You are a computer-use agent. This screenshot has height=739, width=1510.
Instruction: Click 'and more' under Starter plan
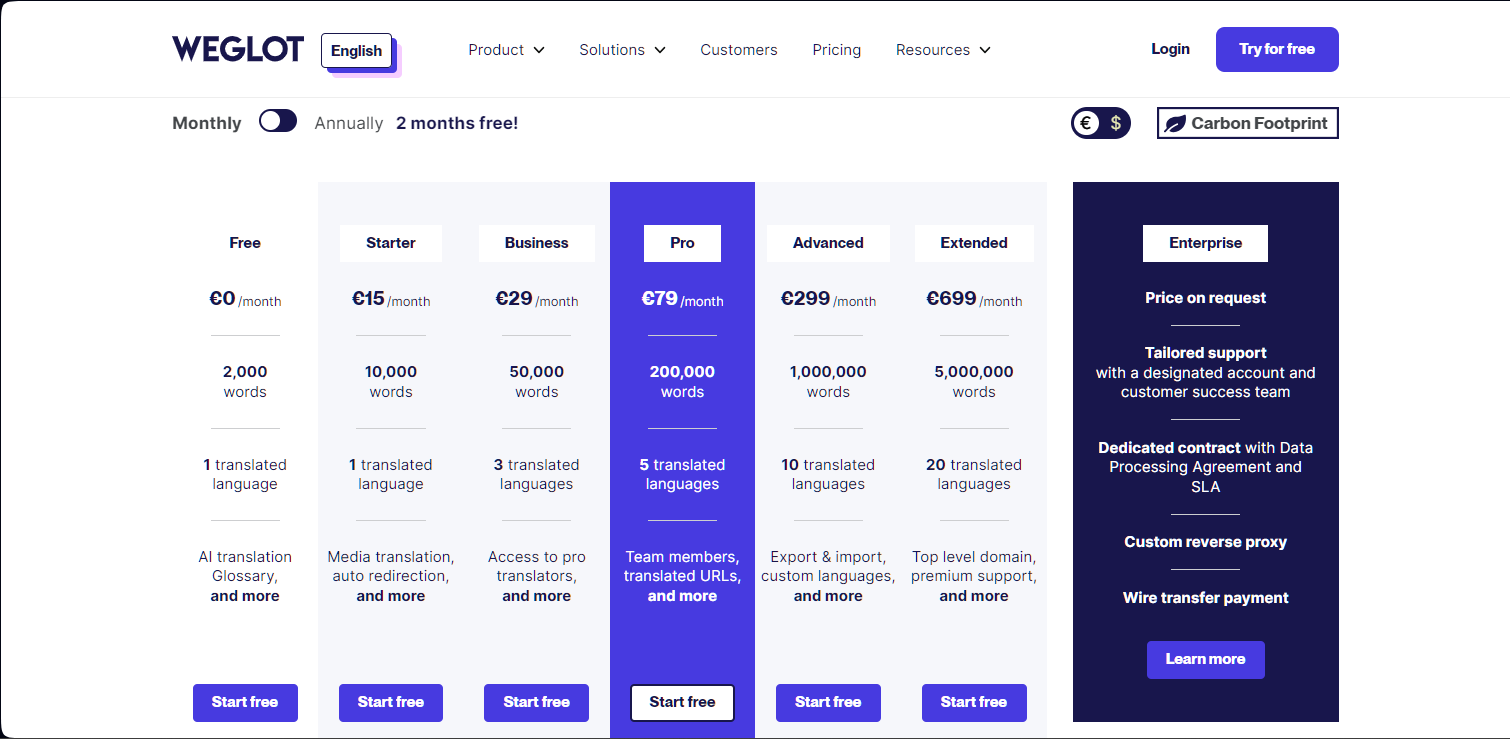(x=391, y=596)
